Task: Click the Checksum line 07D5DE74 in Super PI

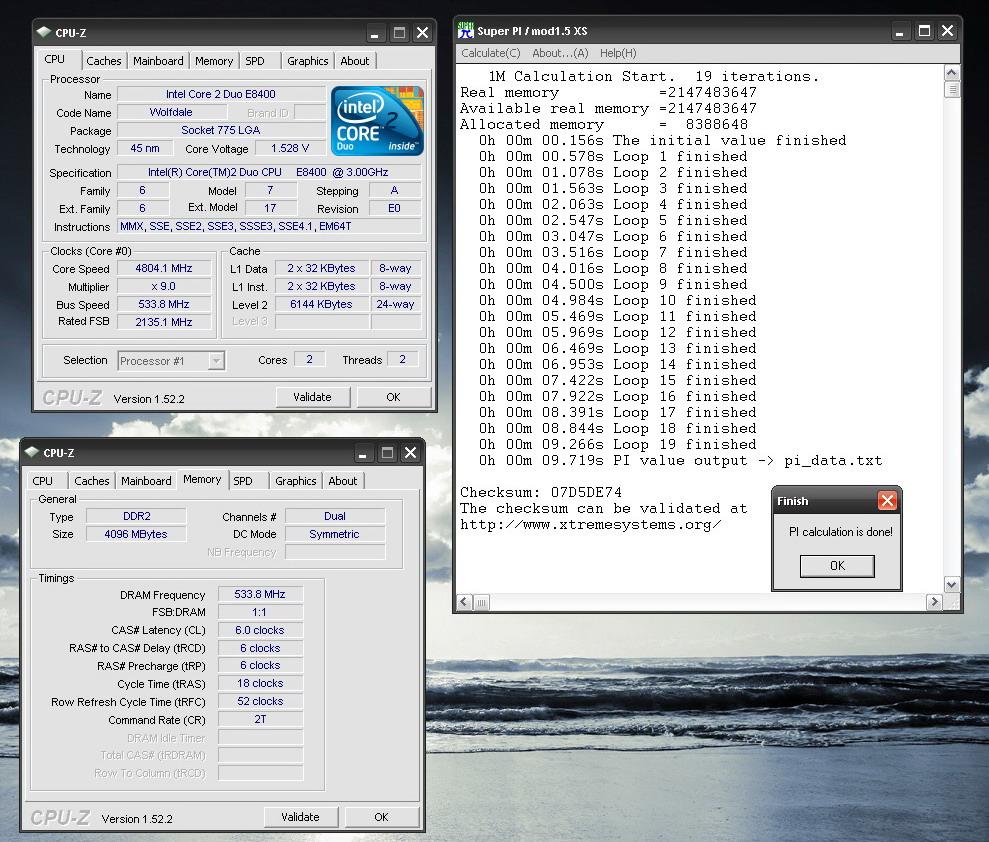Action: [x=541, y=492]
